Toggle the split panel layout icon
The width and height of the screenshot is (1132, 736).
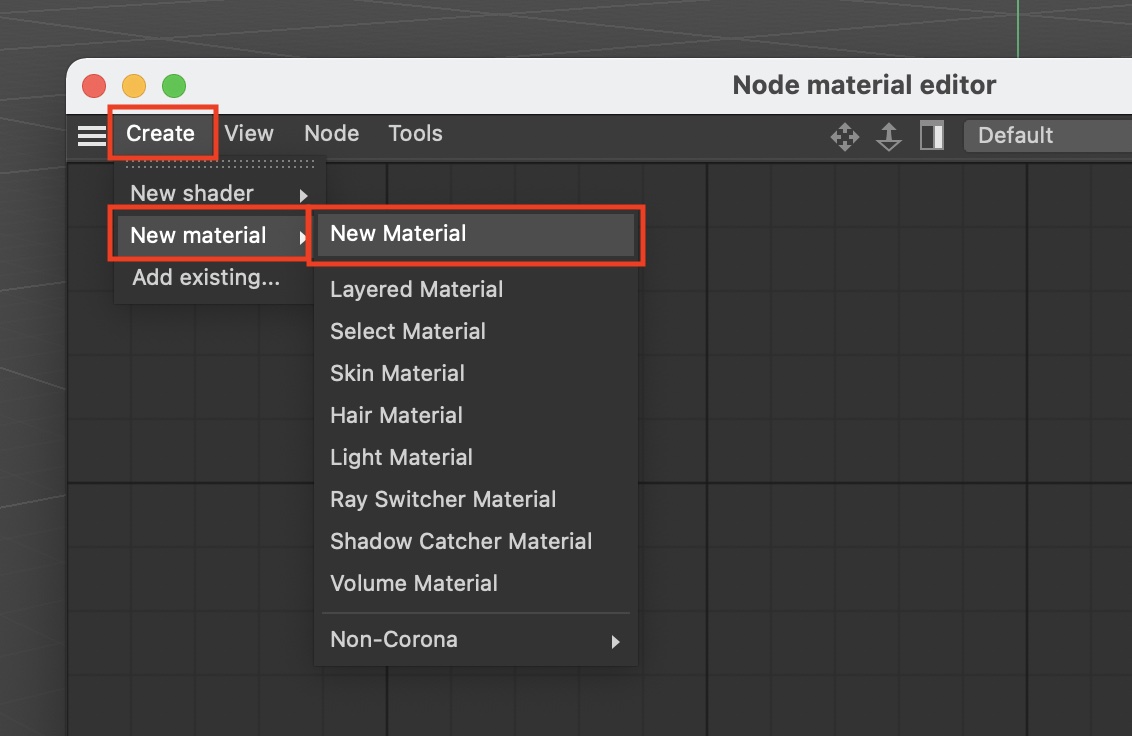932,136
